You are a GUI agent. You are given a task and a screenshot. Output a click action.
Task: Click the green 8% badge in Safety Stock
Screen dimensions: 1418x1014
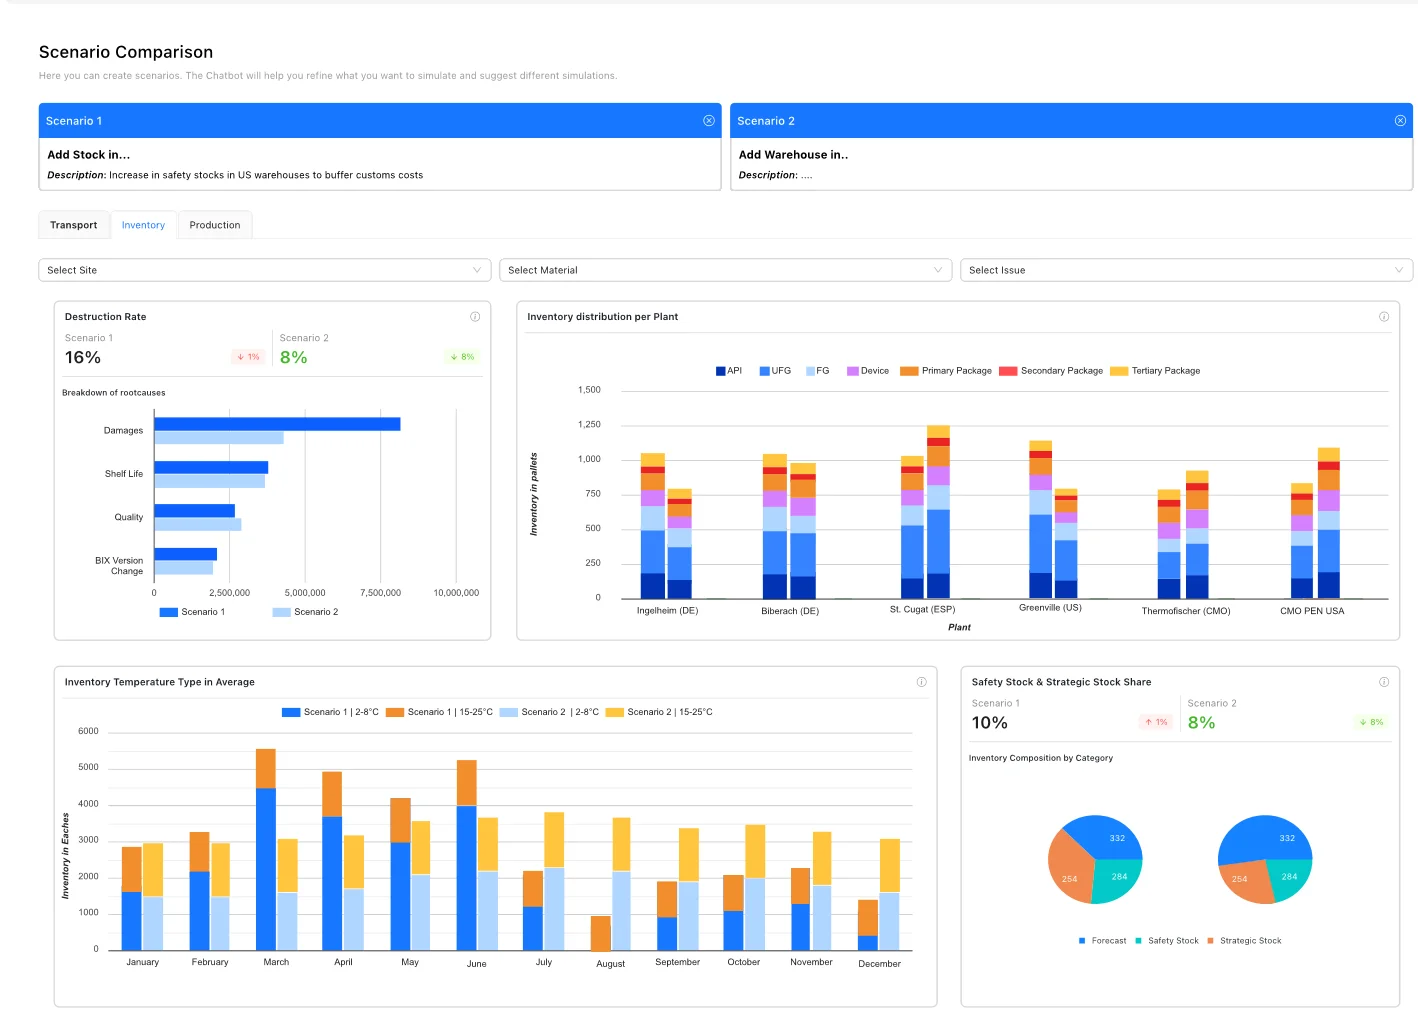pos(1371,722)
